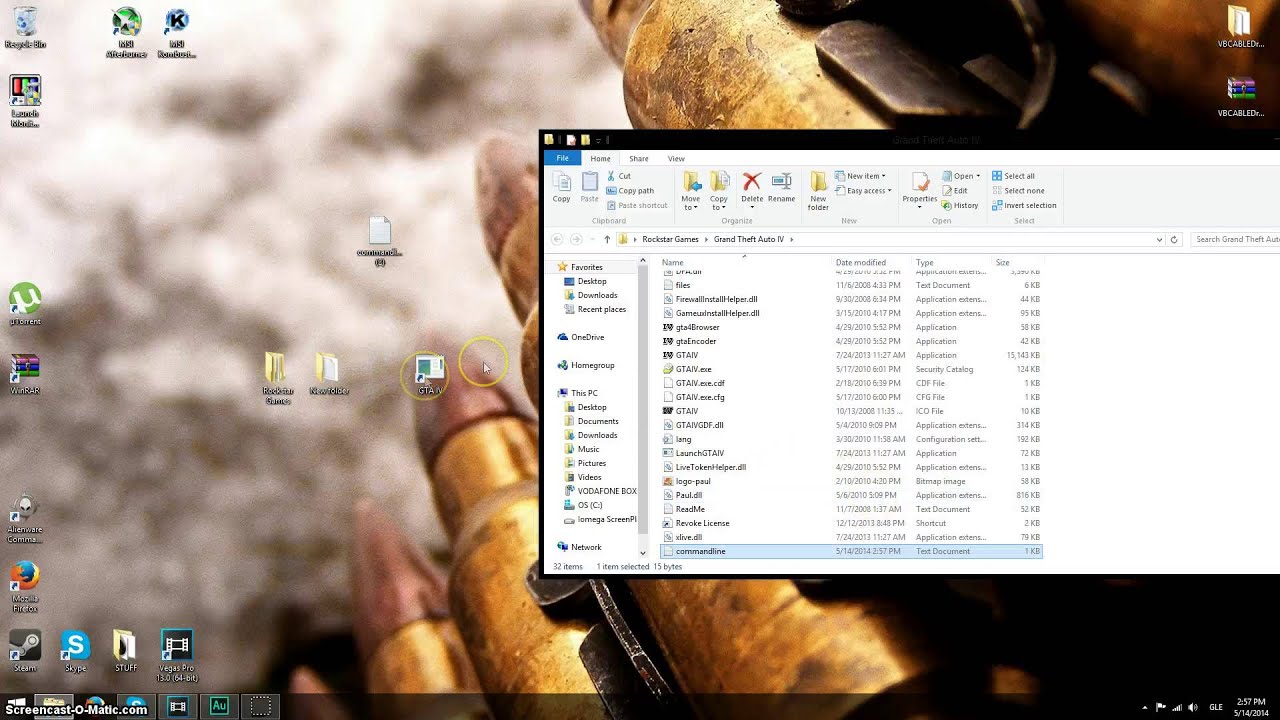Click the Copy icon in the Clipboard group
The width and height of the screenshot is (1280, 720).
point(561,187)
